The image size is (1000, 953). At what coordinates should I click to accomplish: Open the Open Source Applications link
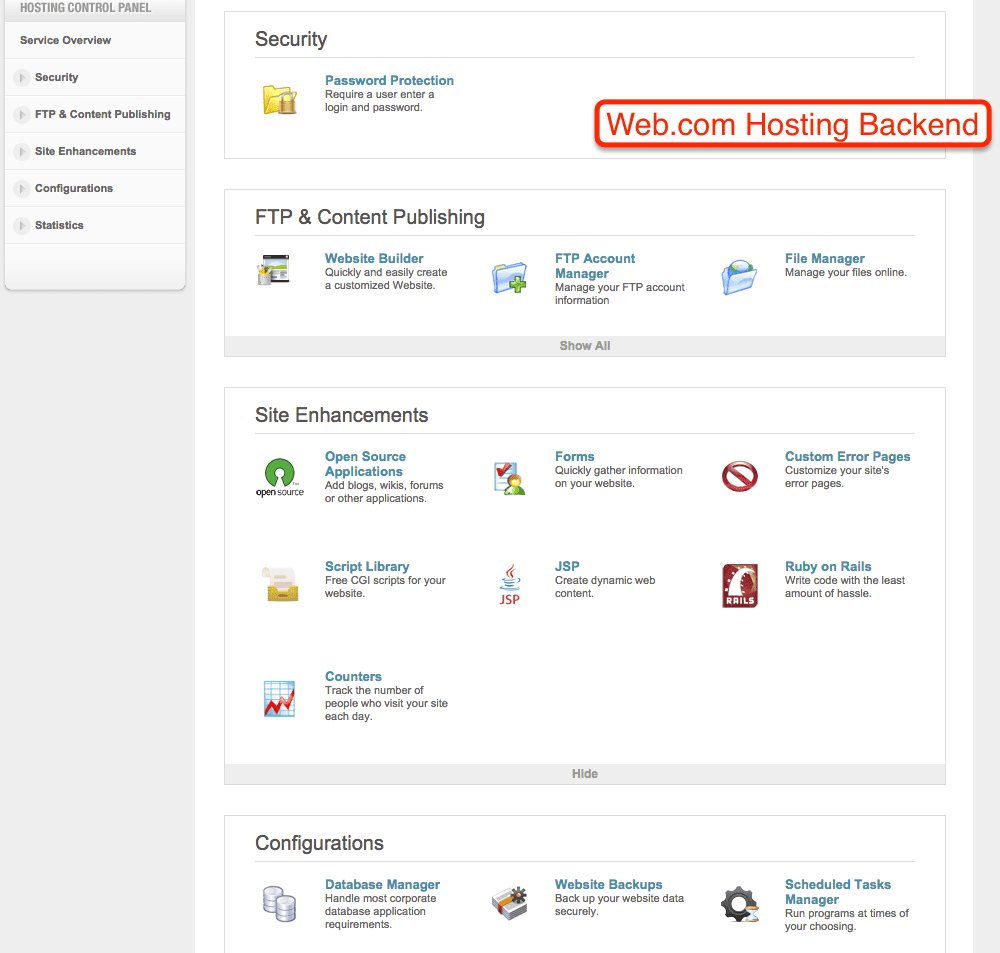[365, 464]
